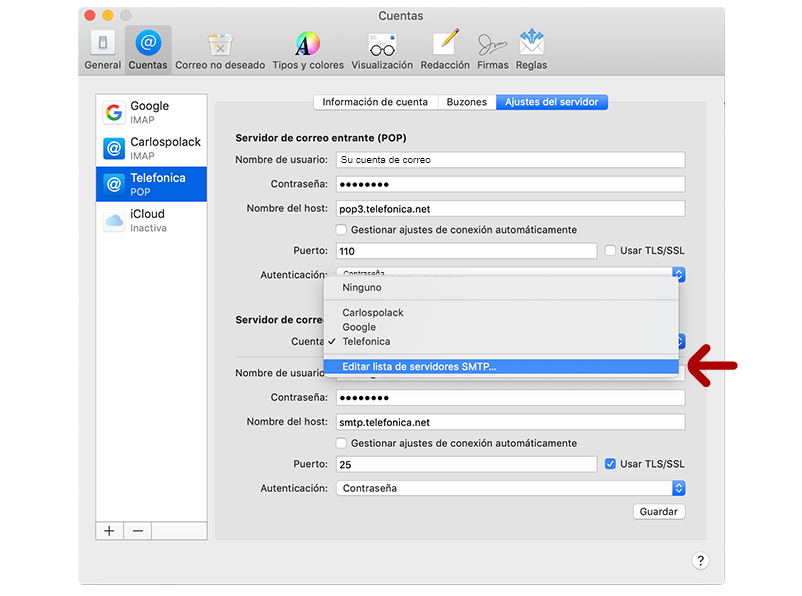Click outgoing Contraseña password field
This screenshot has width=802, height=596.
[x=510, y=398]
